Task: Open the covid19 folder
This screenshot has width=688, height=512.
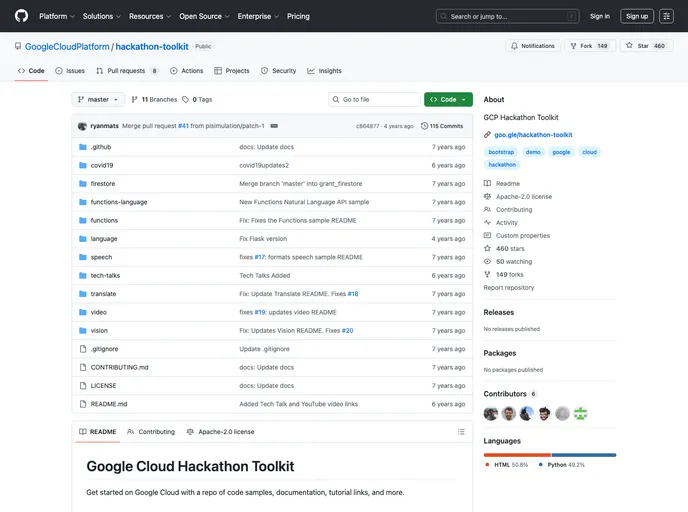Action: pos(102,165)
